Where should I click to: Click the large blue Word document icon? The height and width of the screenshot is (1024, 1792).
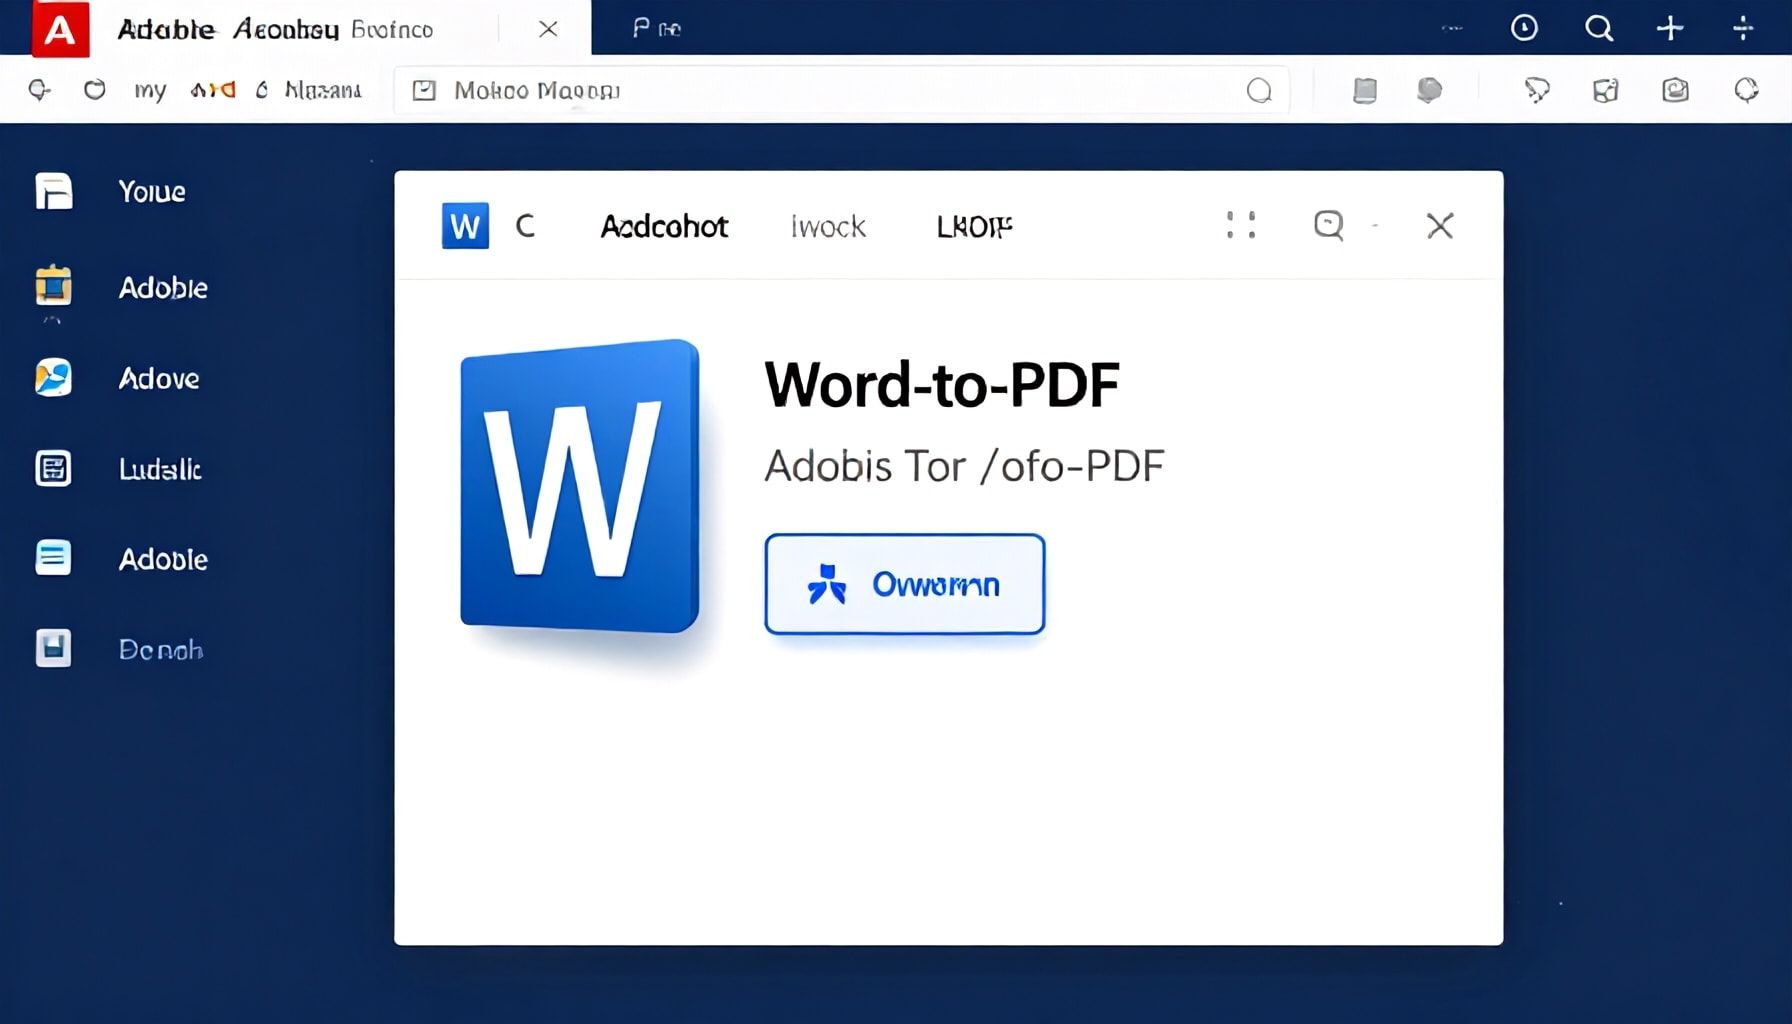point(580,486)
